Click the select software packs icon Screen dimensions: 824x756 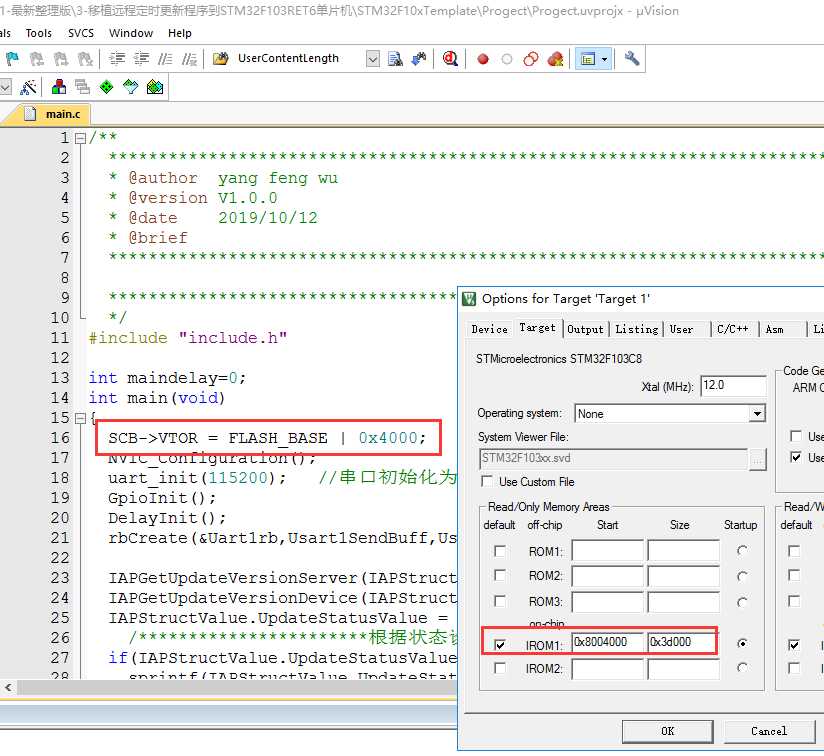(x=130, y=87)
